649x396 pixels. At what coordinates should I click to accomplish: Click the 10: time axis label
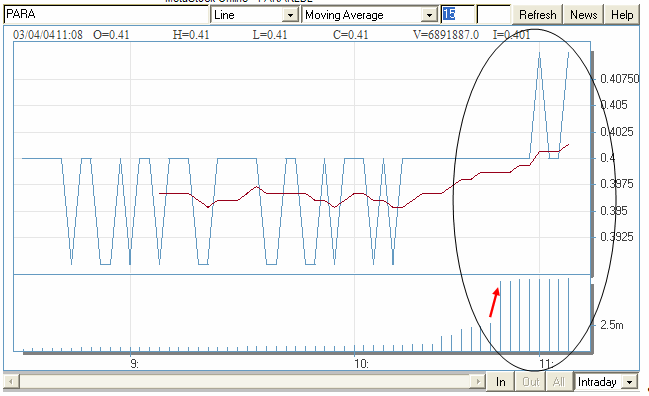pyautogui.click(x=361, y=364)
